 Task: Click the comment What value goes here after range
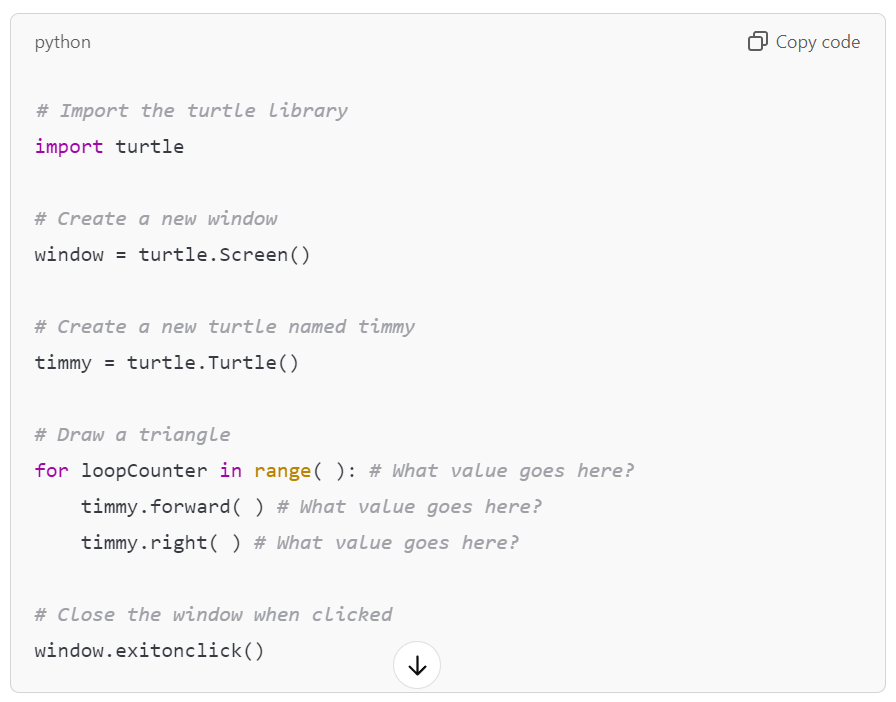click(x=505, y=470)
